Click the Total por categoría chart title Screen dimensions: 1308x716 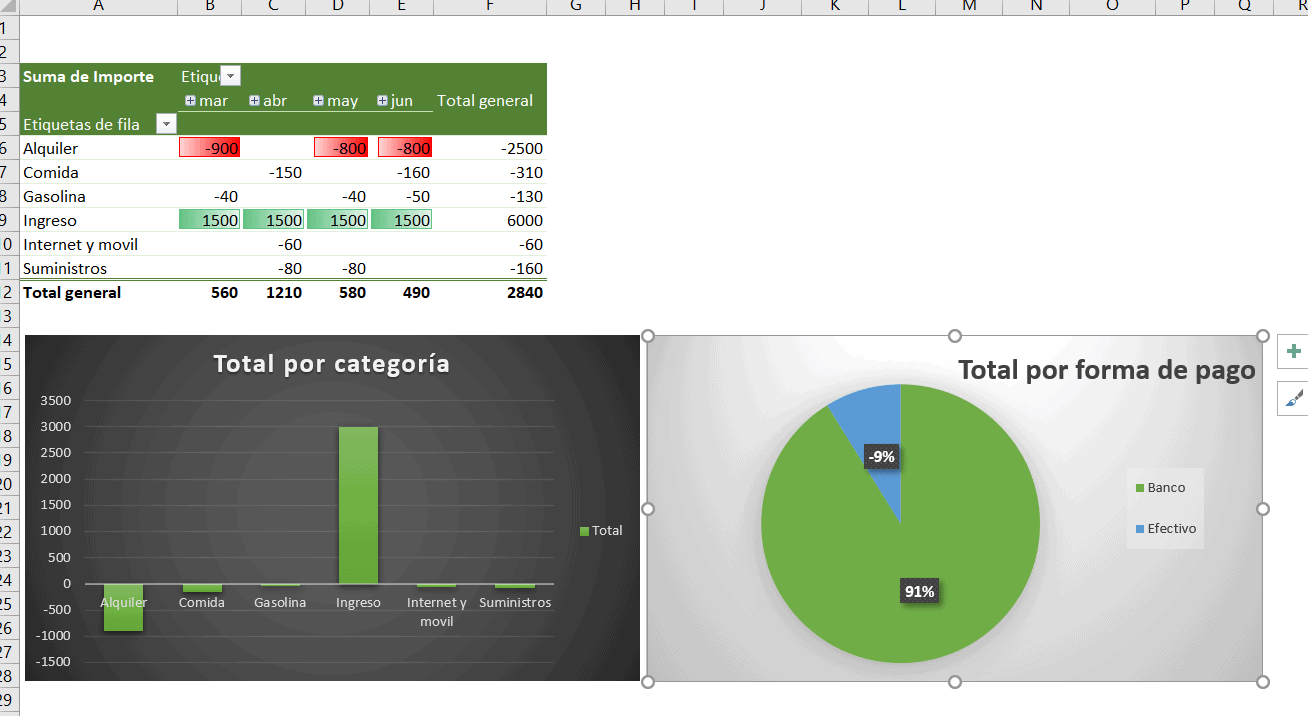click(332, 364)
